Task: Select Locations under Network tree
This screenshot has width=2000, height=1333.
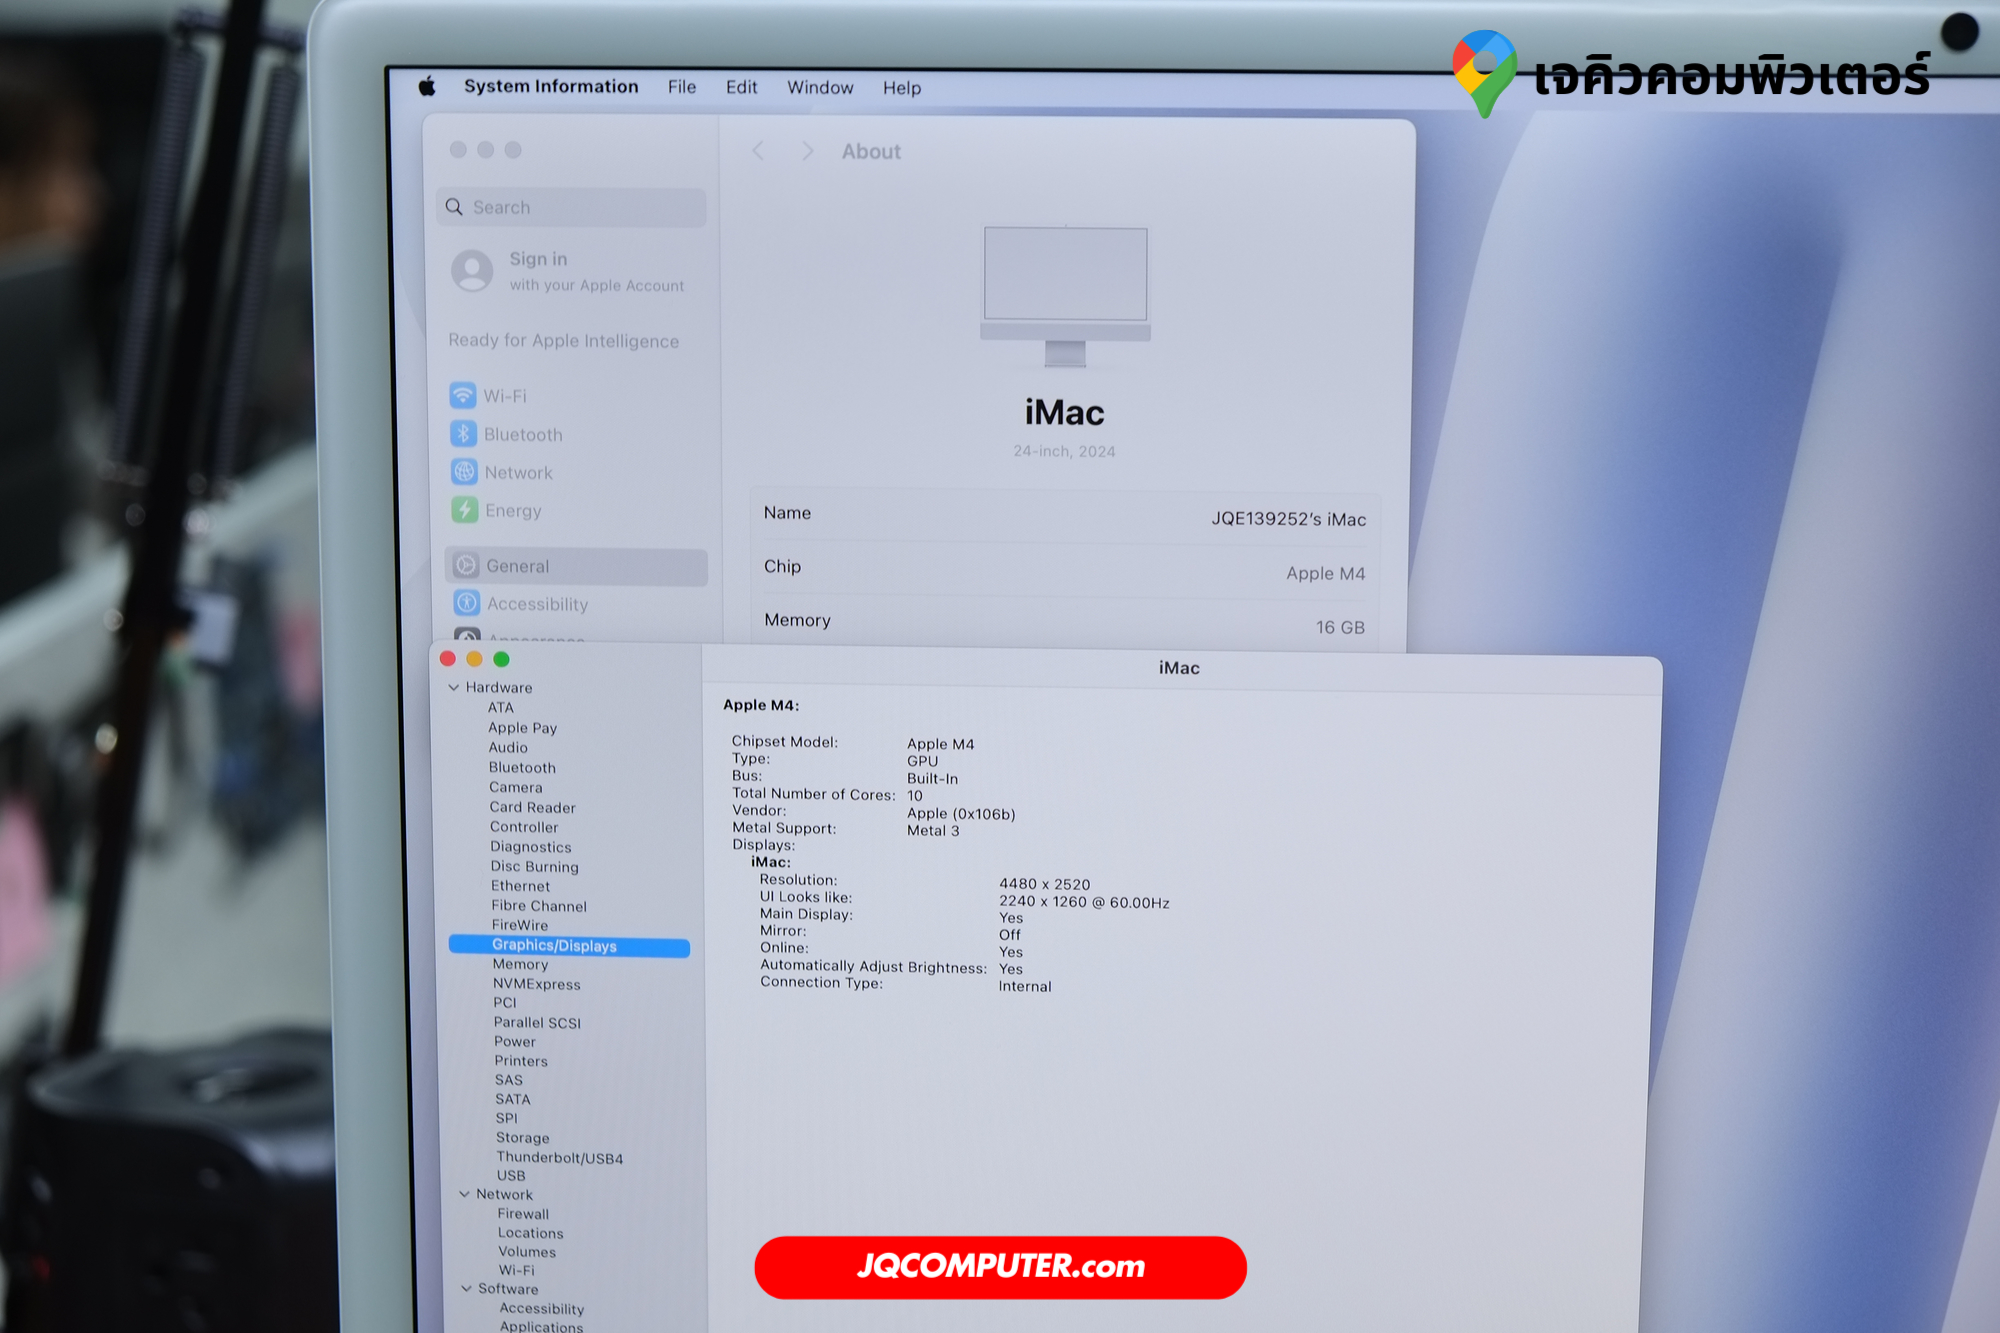Action: point(531,1233)
